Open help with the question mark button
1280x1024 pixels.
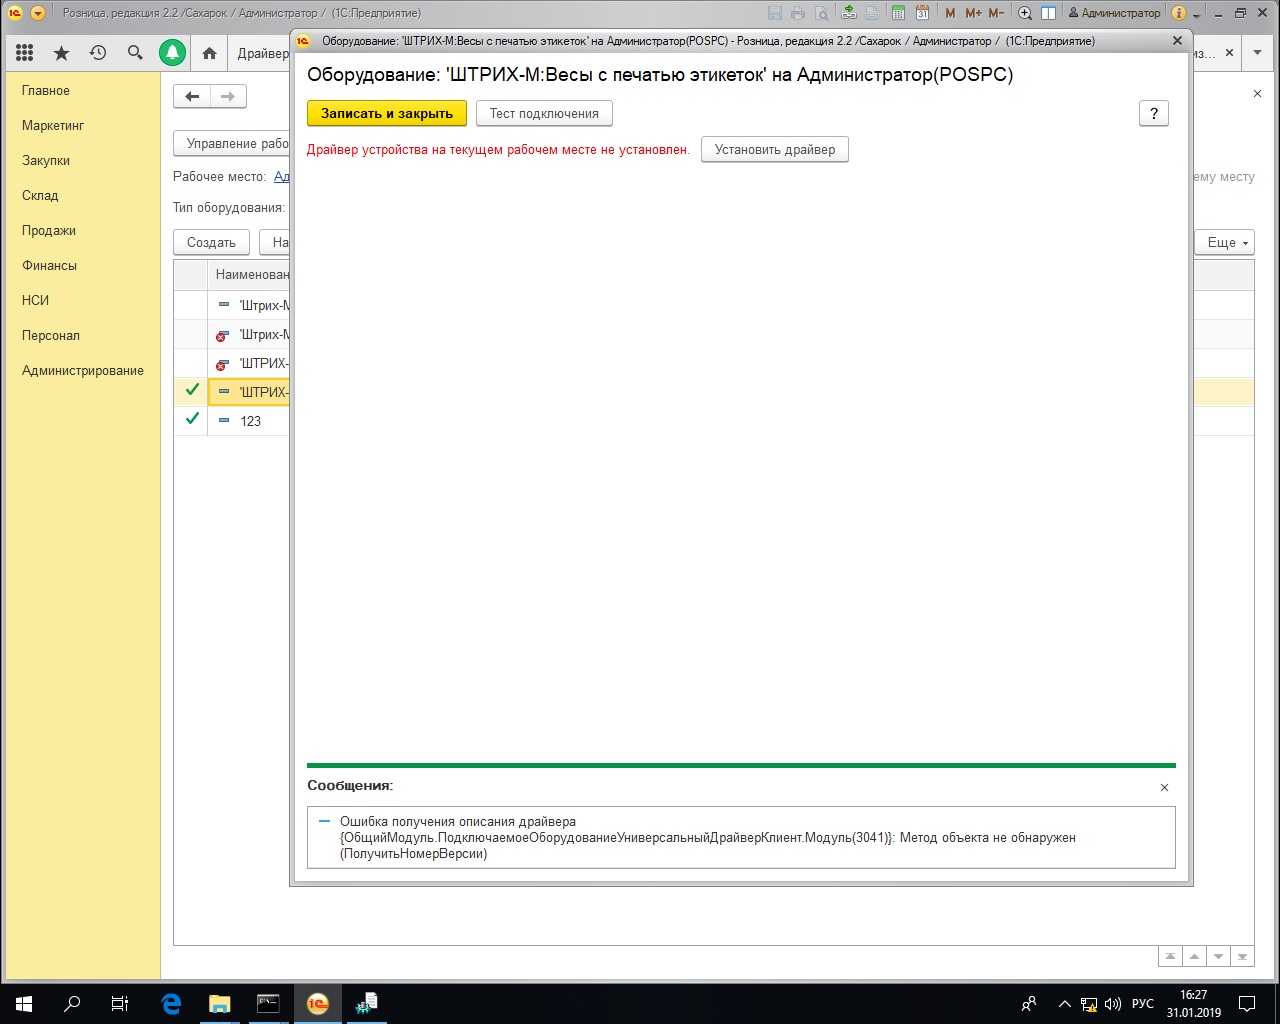(x=1154, y=113)
